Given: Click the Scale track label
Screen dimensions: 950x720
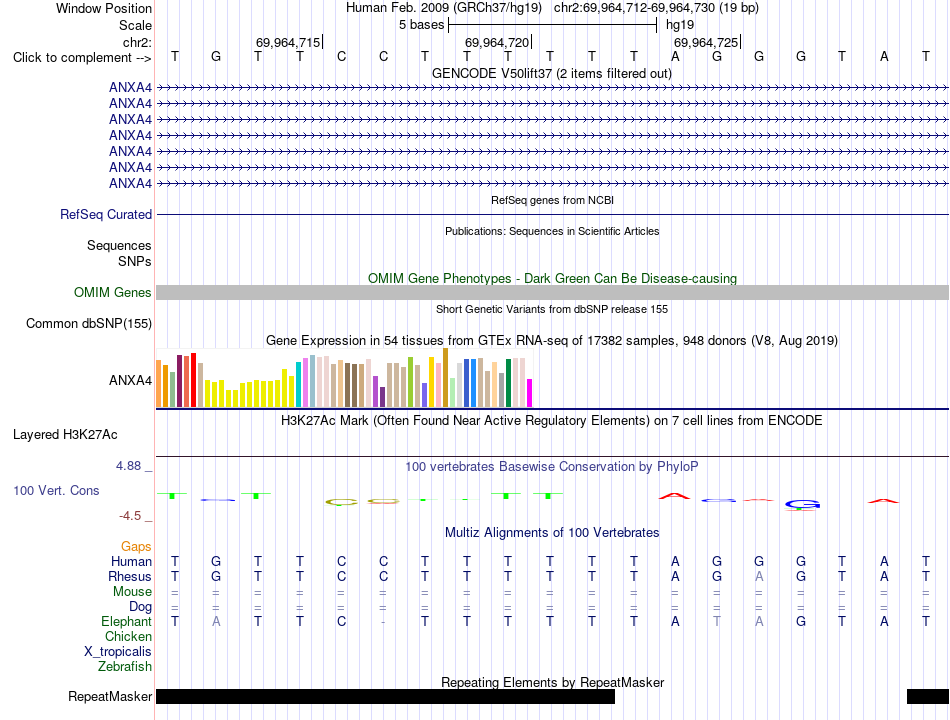Looking at the screenshot, I should 135,25.
